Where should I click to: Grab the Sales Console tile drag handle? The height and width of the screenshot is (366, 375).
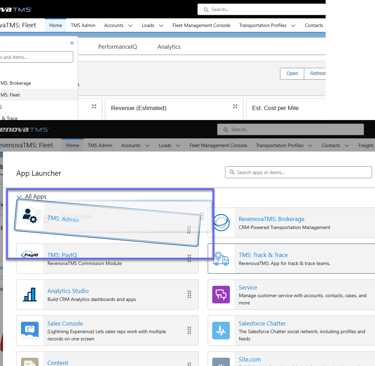click(189, 330)
